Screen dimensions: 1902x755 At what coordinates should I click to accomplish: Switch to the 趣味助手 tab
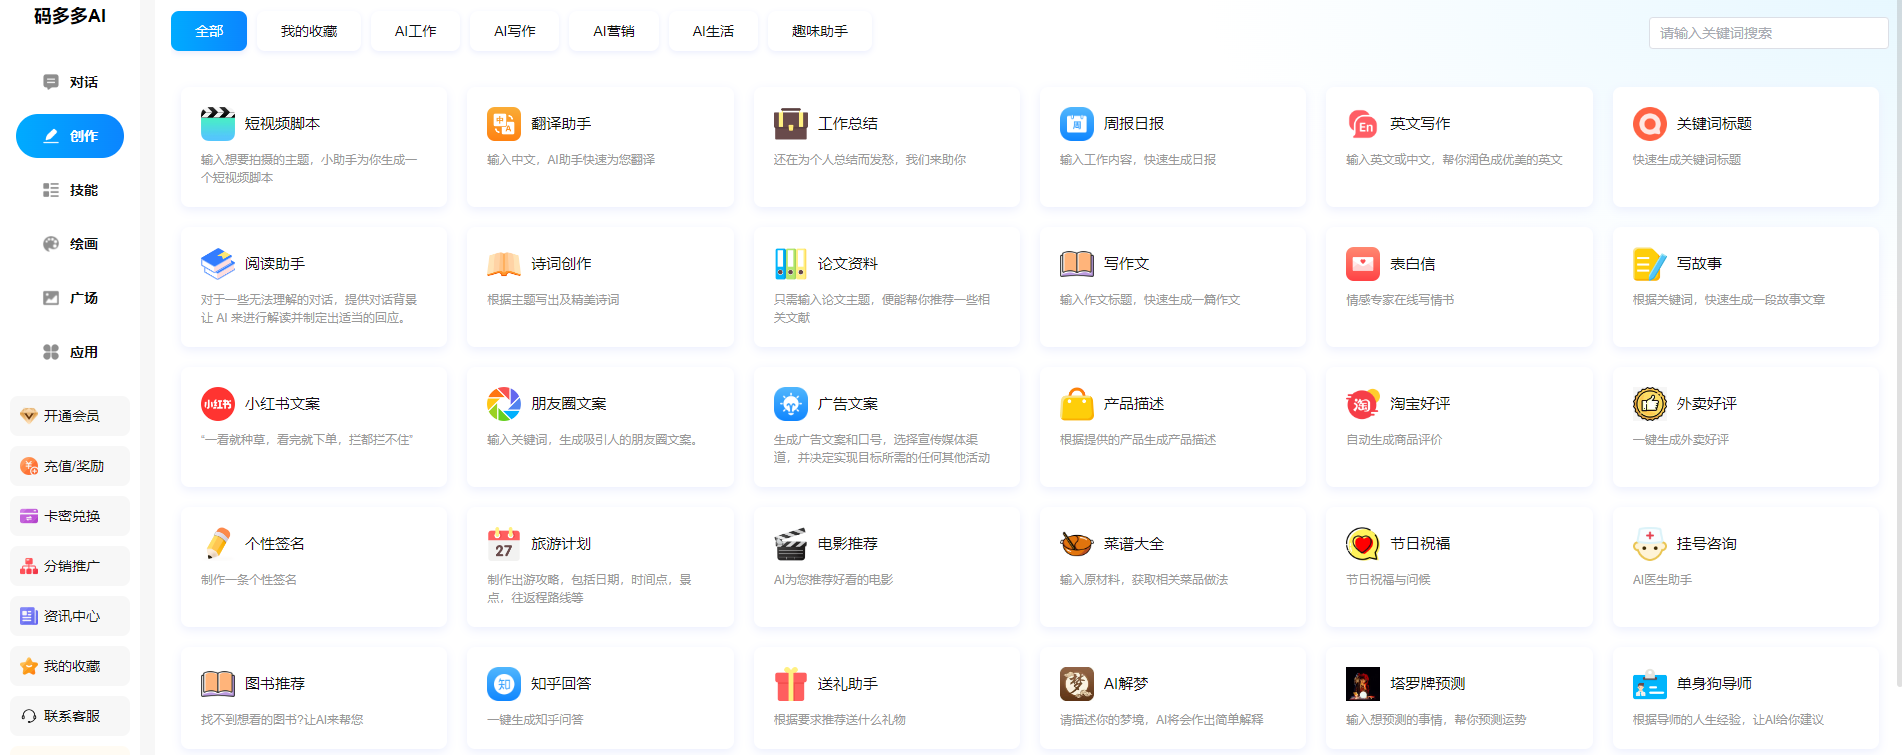[820, 31]
